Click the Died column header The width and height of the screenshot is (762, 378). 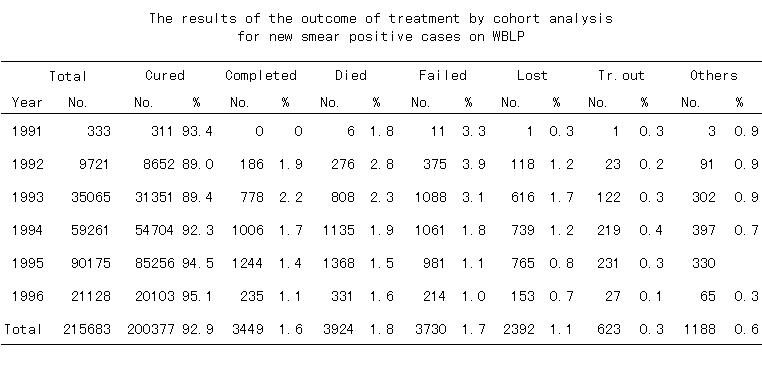coord(350,75)
